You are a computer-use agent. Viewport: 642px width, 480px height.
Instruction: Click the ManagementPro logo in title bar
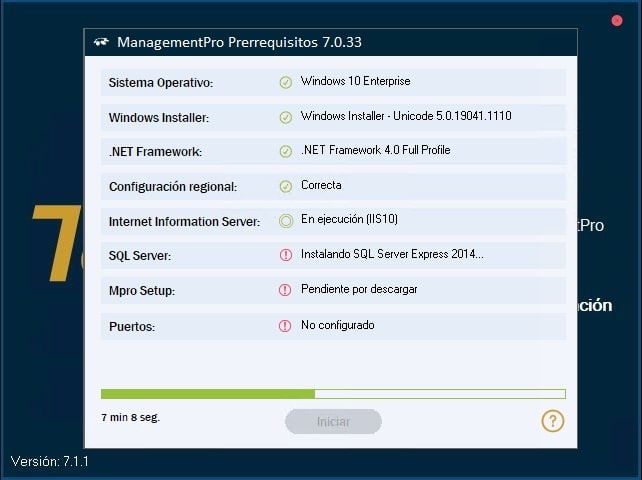pyautogui.click(x=101, y=42)
